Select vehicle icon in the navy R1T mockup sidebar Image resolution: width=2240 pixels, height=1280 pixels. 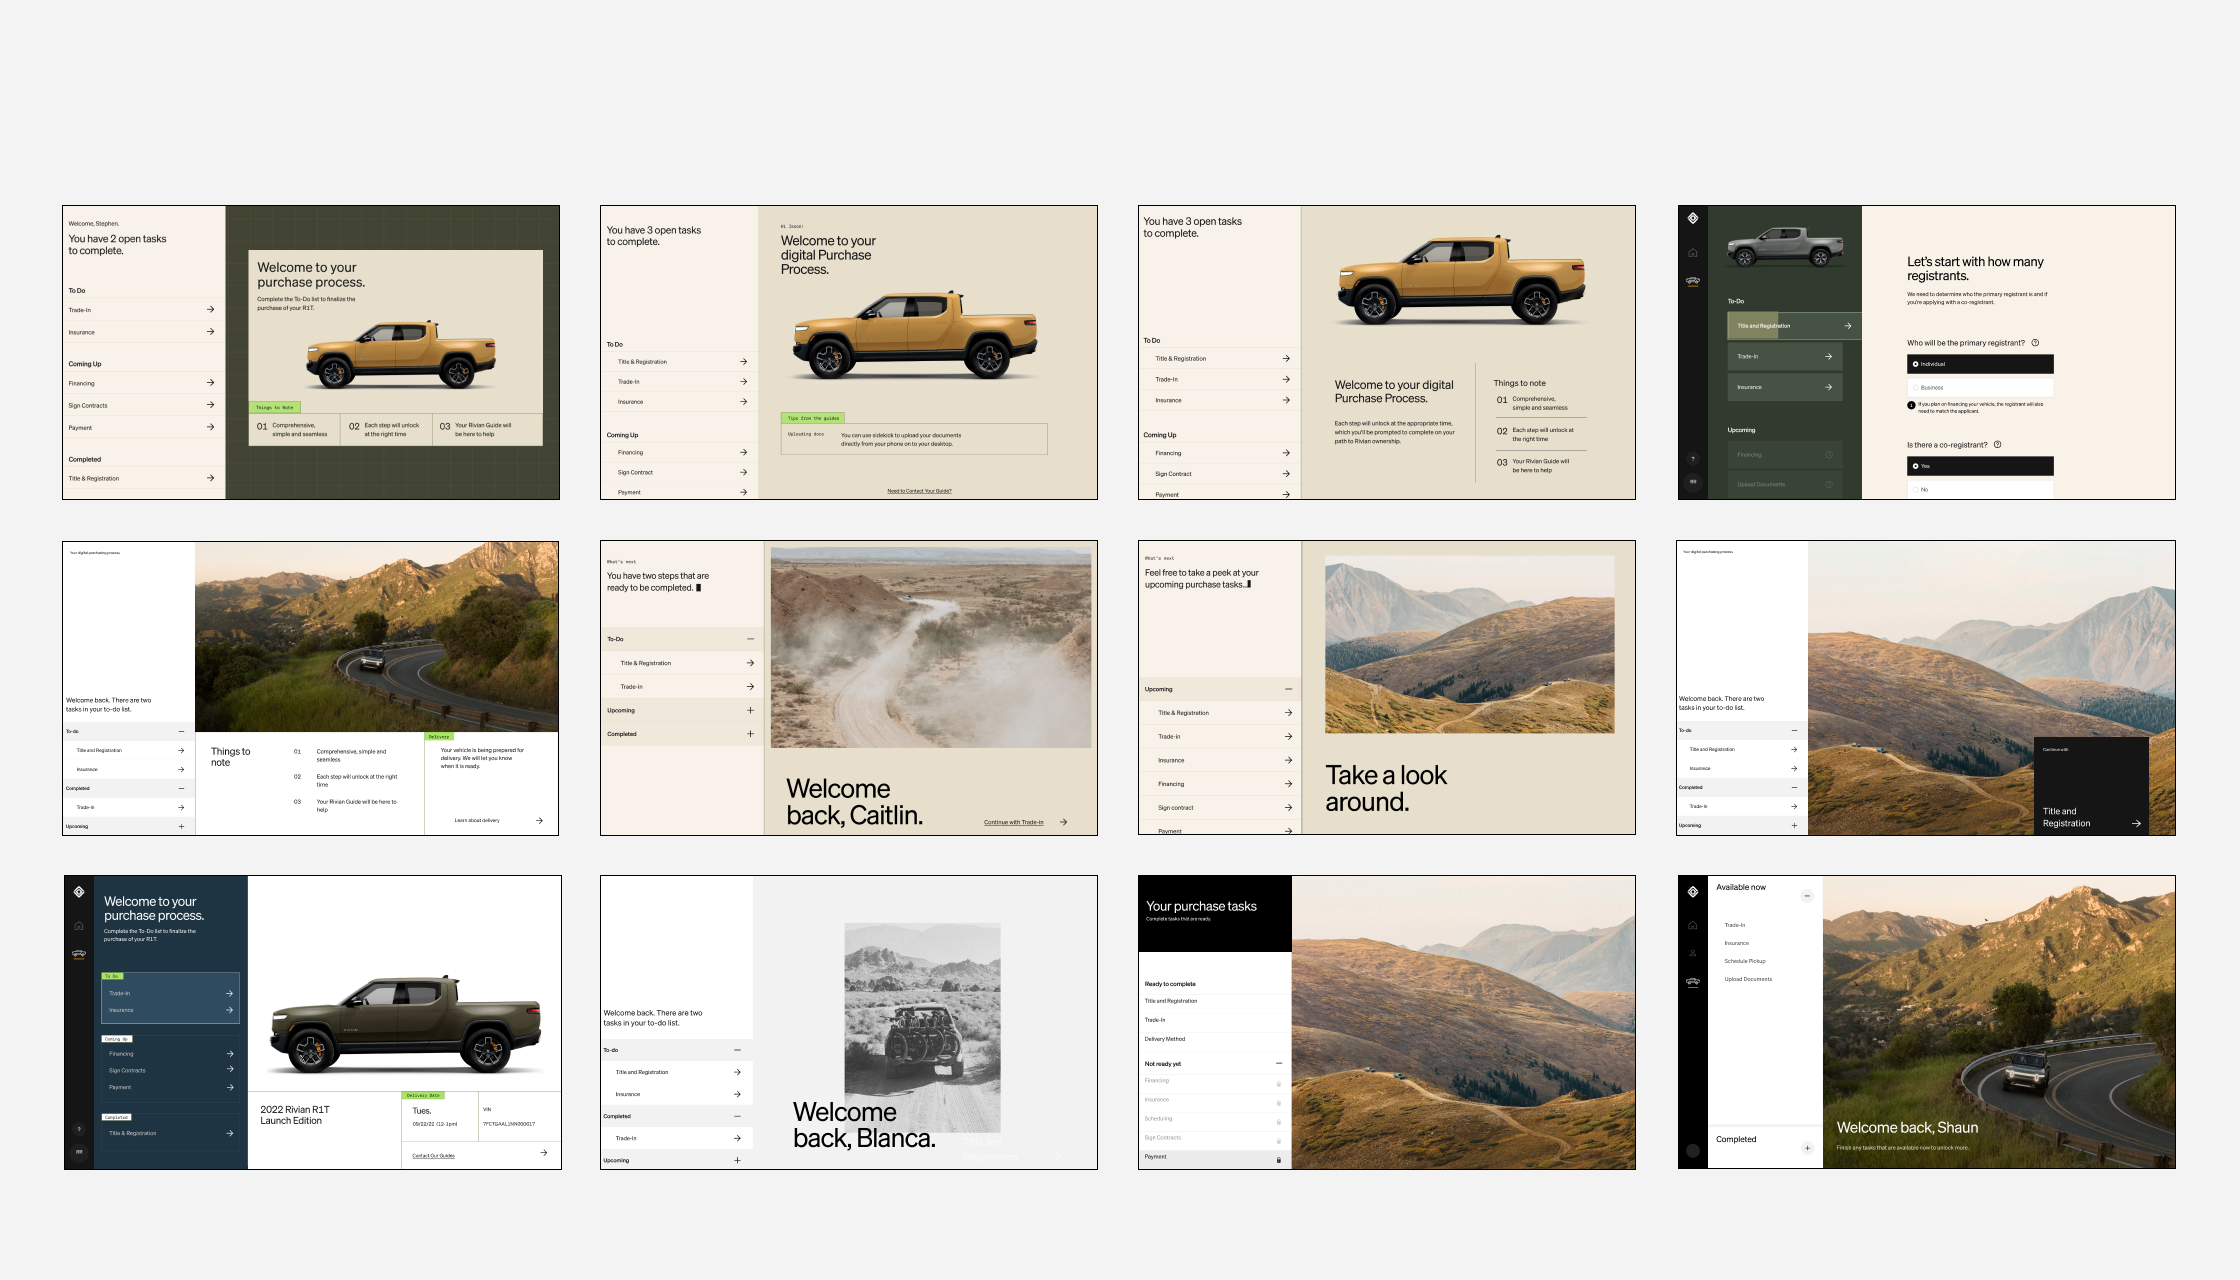(x=79, y=954)
